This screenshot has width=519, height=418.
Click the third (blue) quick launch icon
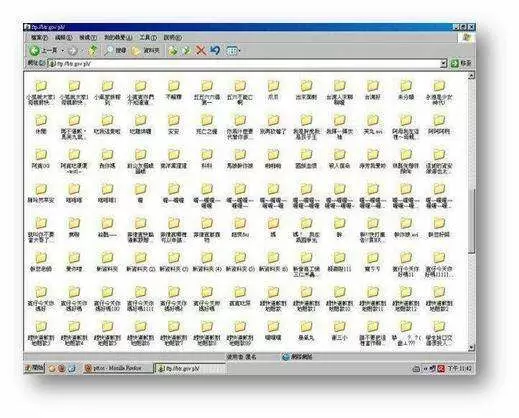pyautogui.click(x=72, y=368)
